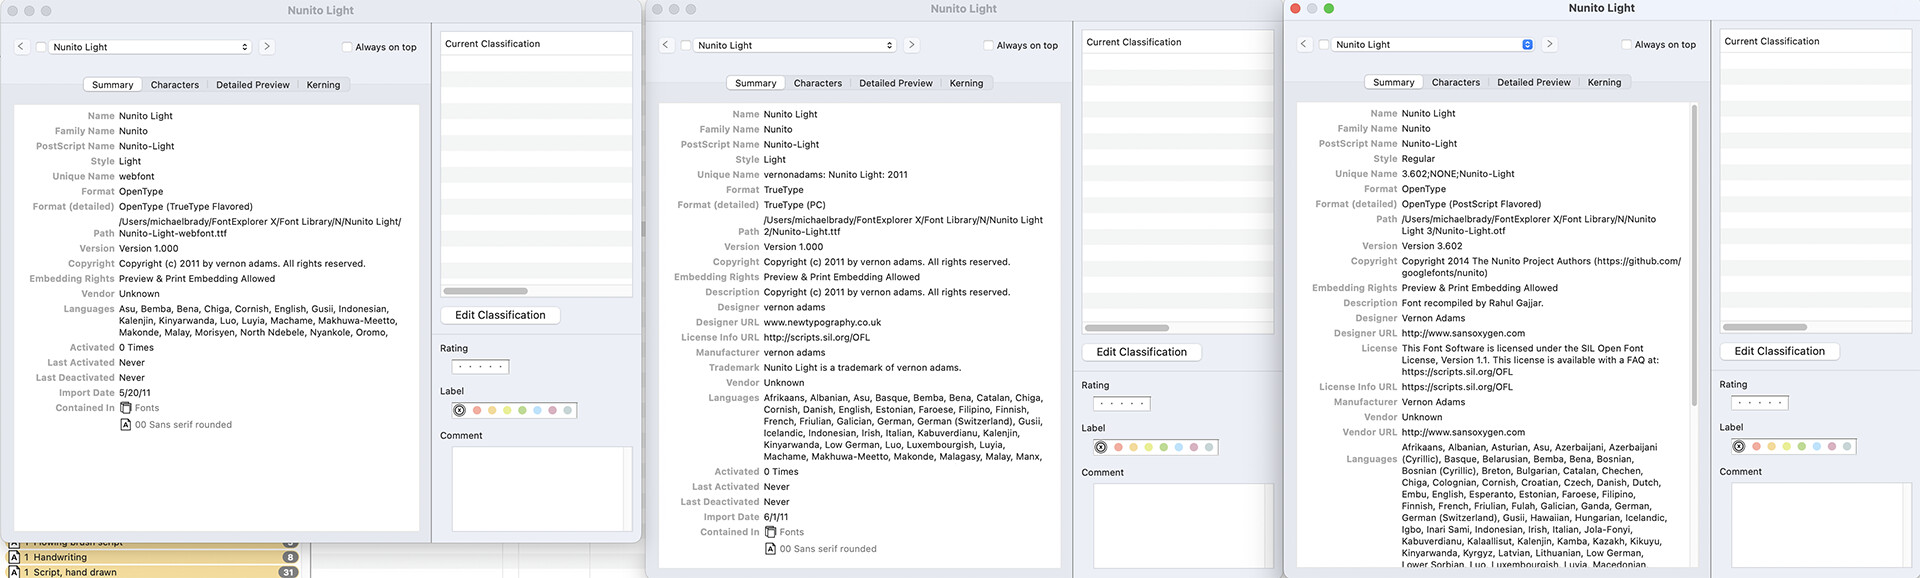Click the classification horizontal scrollbar in left window
Screen dimensions: 1920x578
[x=485, y=291]
